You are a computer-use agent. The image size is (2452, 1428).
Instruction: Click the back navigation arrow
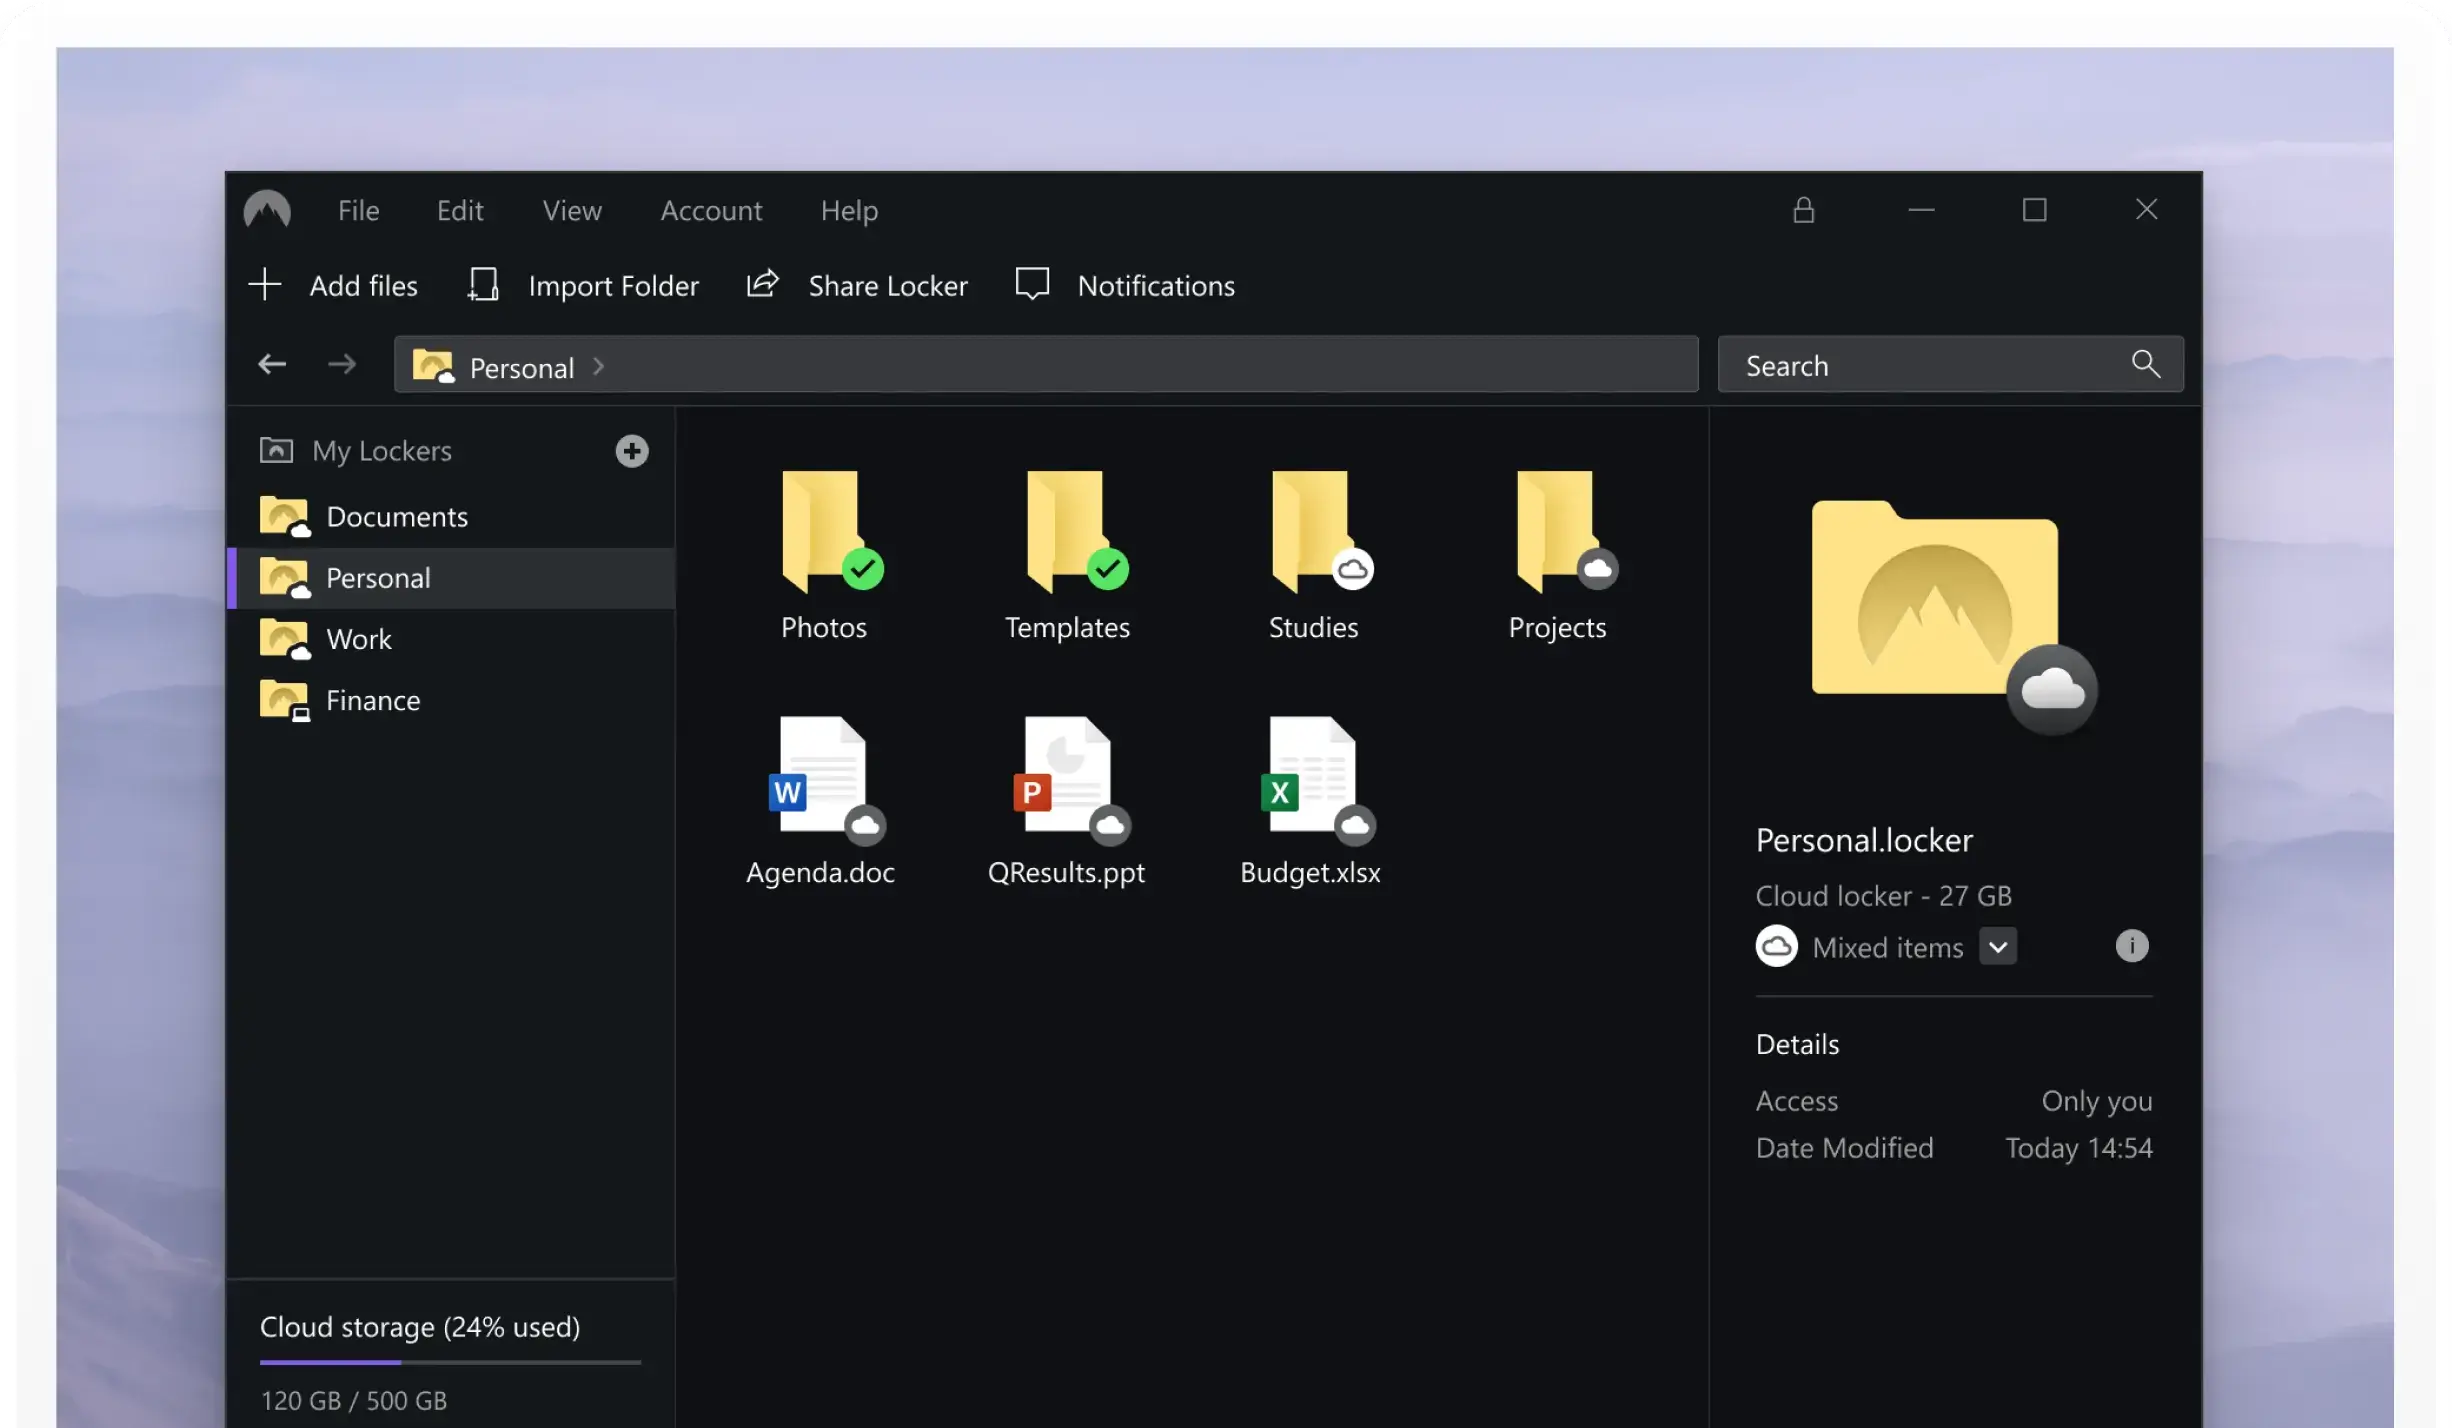pos(271,364)
